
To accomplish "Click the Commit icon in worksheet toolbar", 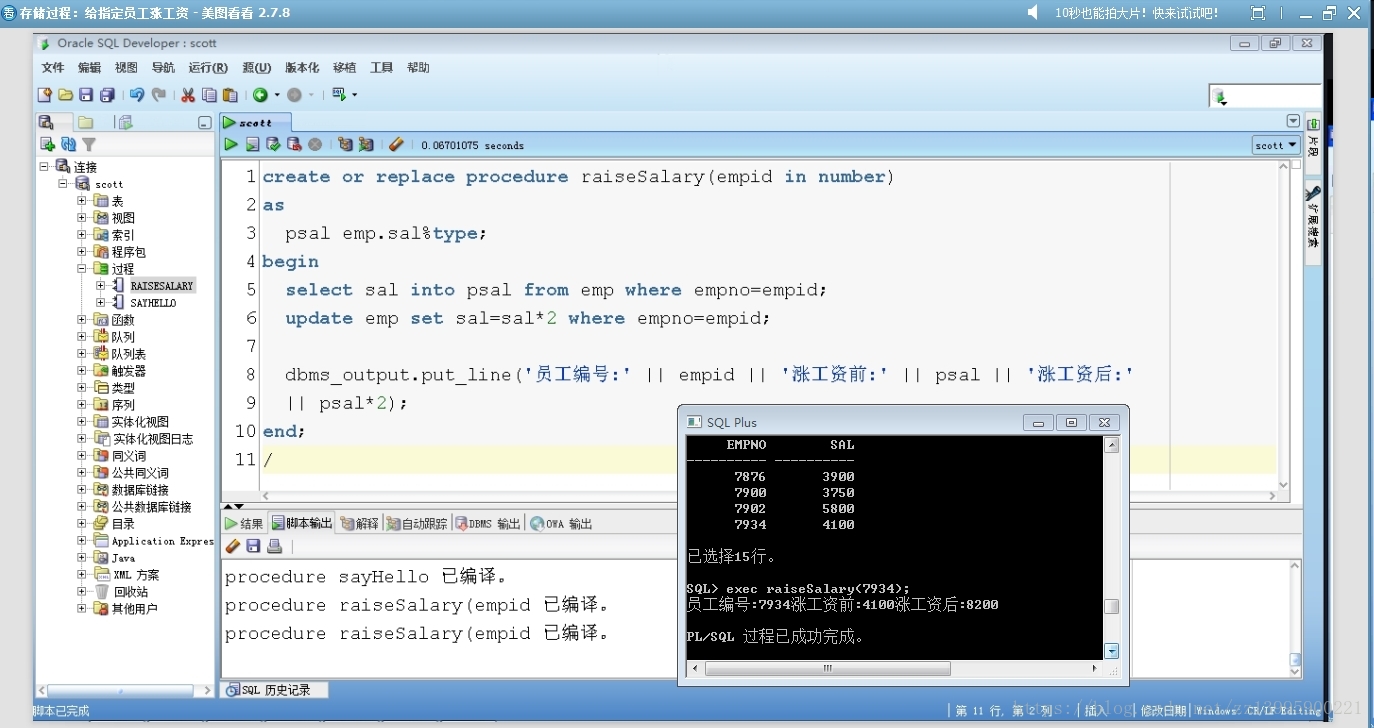I will [273, 145].
